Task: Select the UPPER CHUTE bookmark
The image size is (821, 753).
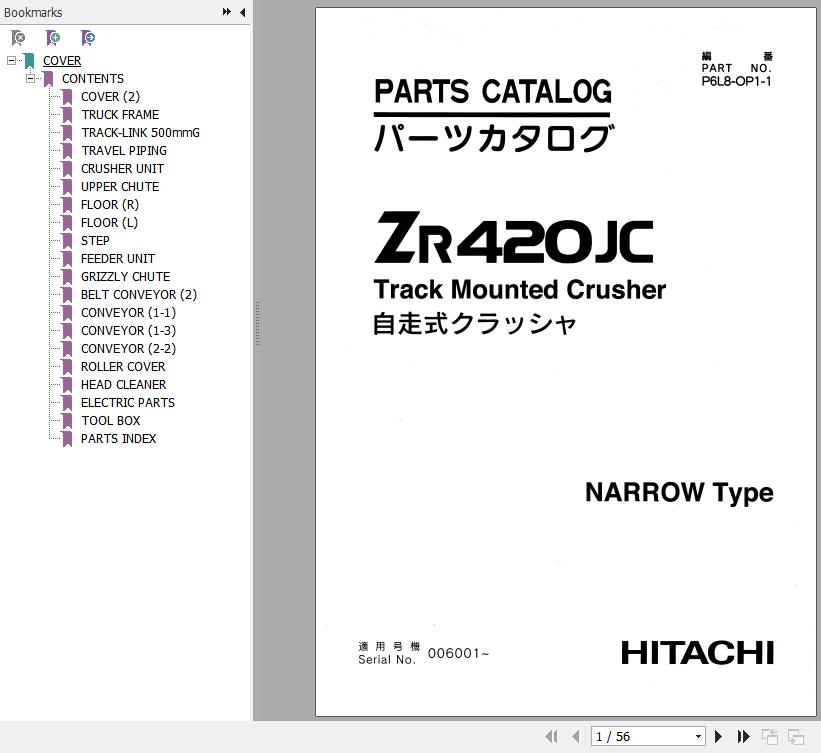Action: [120, 186]
